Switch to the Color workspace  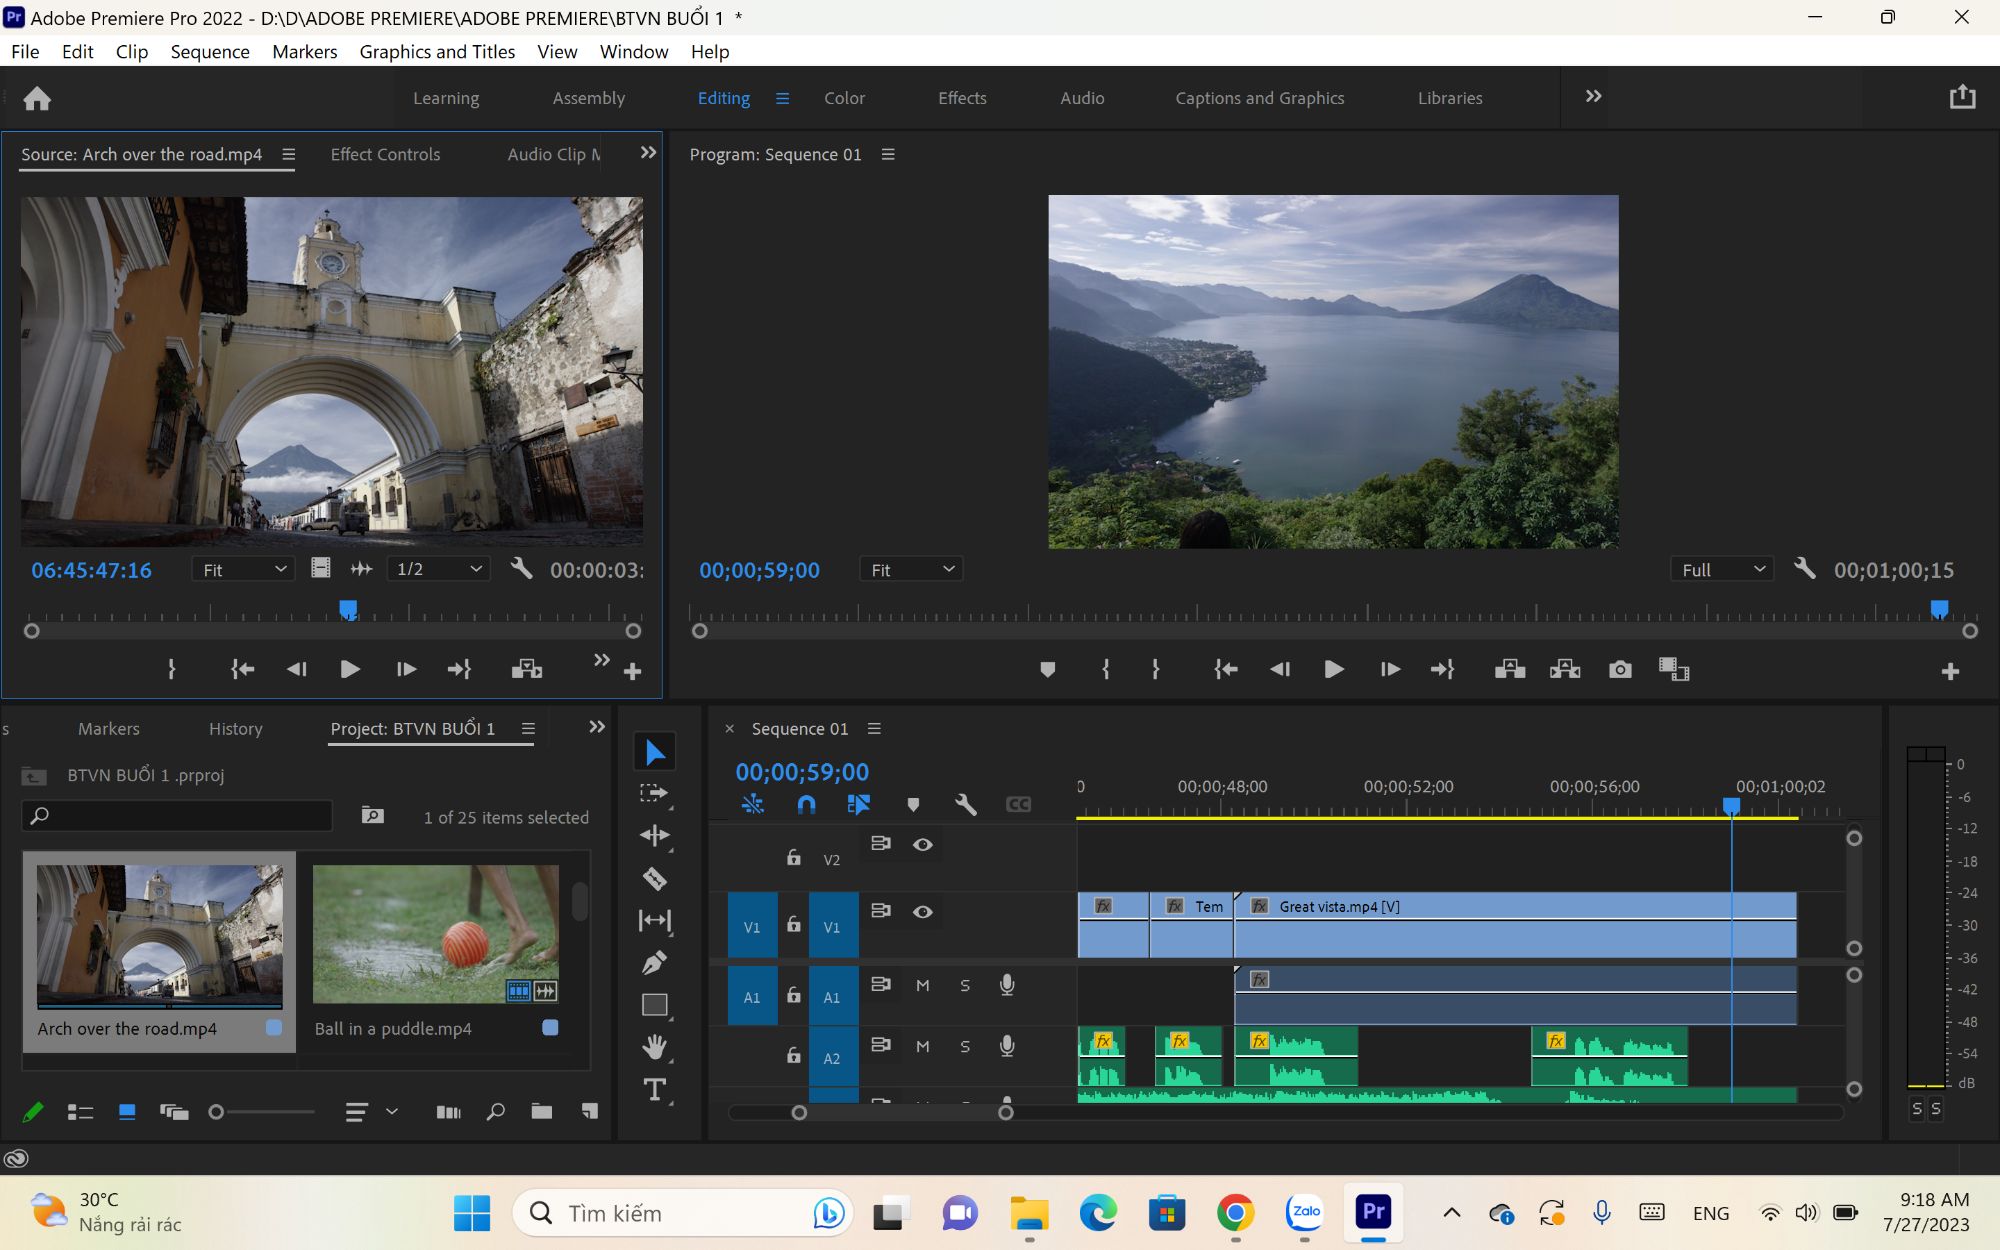point(844,98)
